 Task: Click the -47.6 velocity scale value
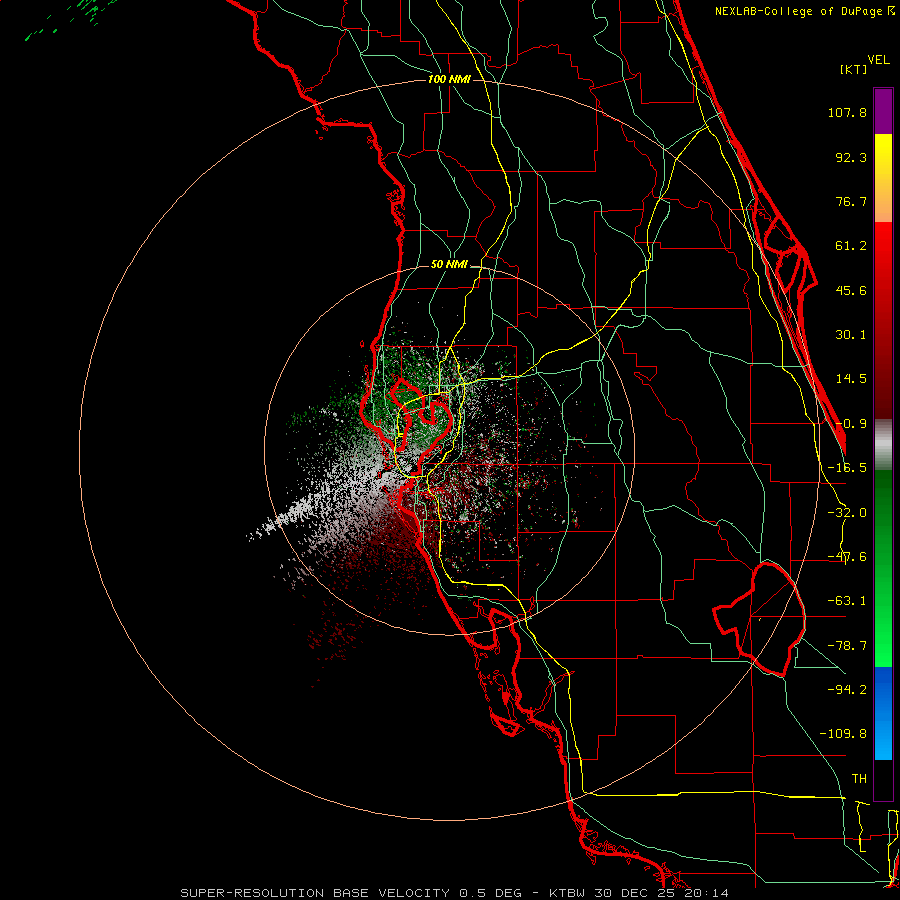click(x=847, y=557)
